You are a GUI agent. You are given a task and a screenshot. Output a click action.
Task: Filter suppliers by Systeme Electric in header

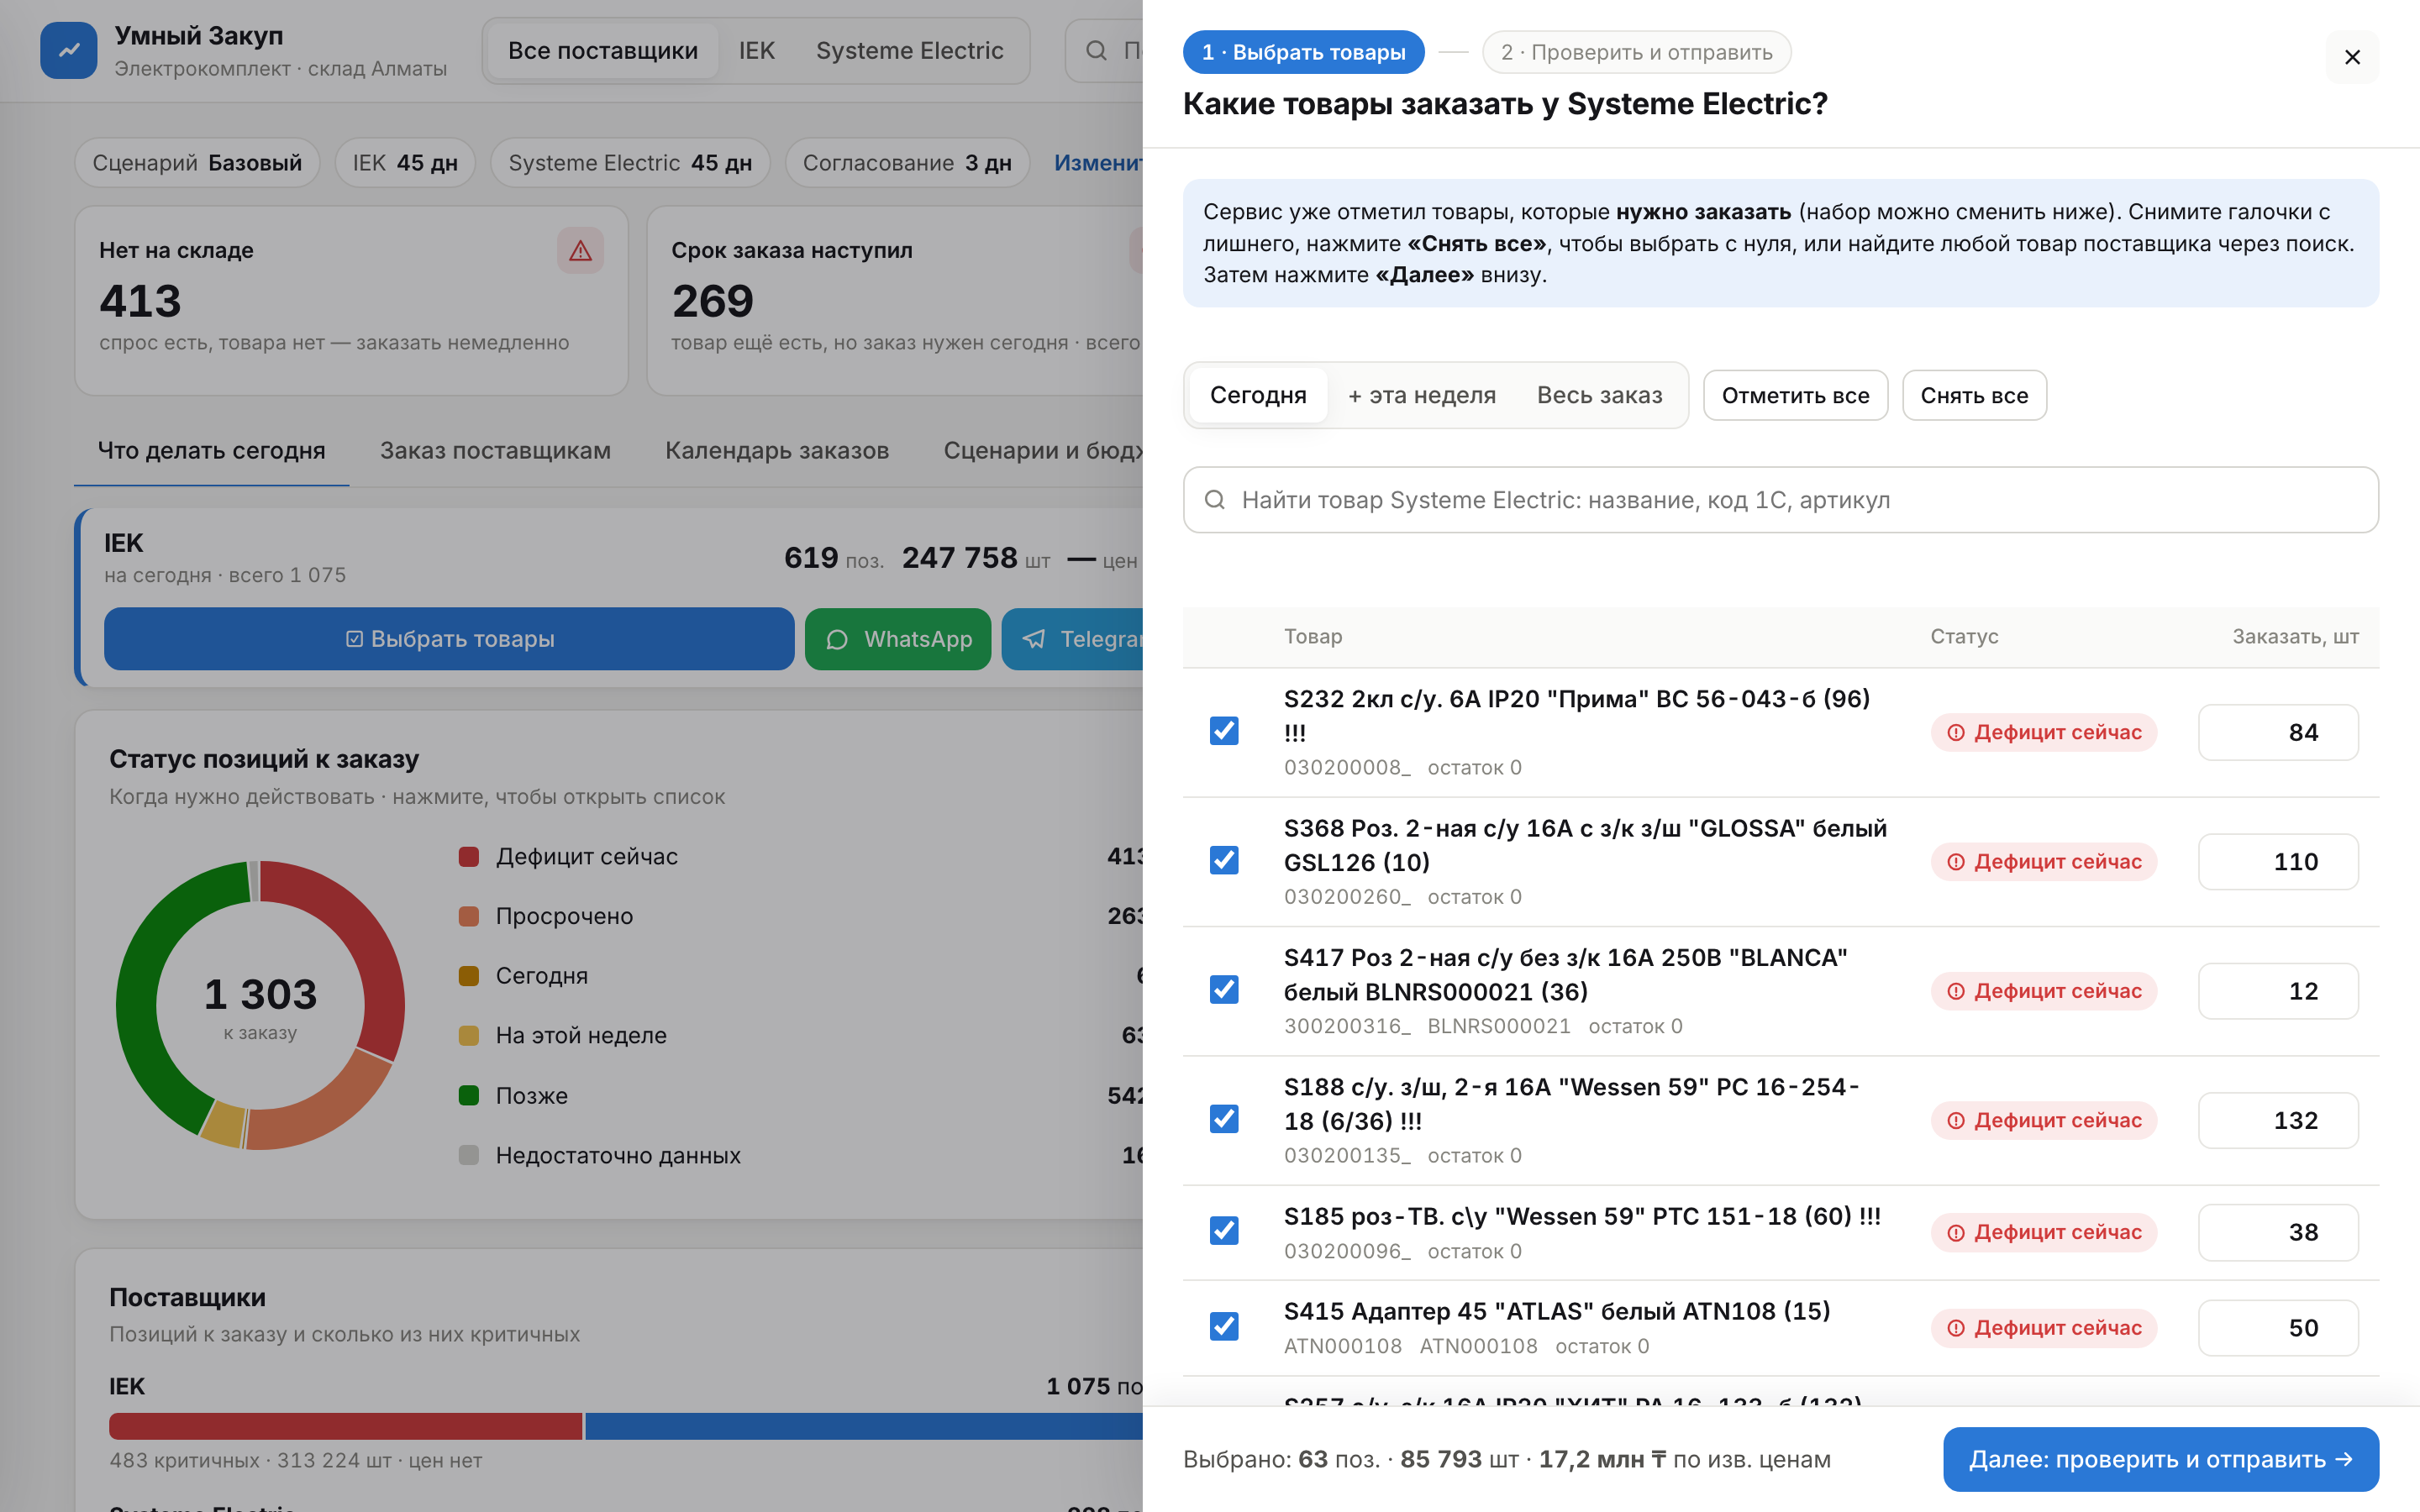coord(909,50)
